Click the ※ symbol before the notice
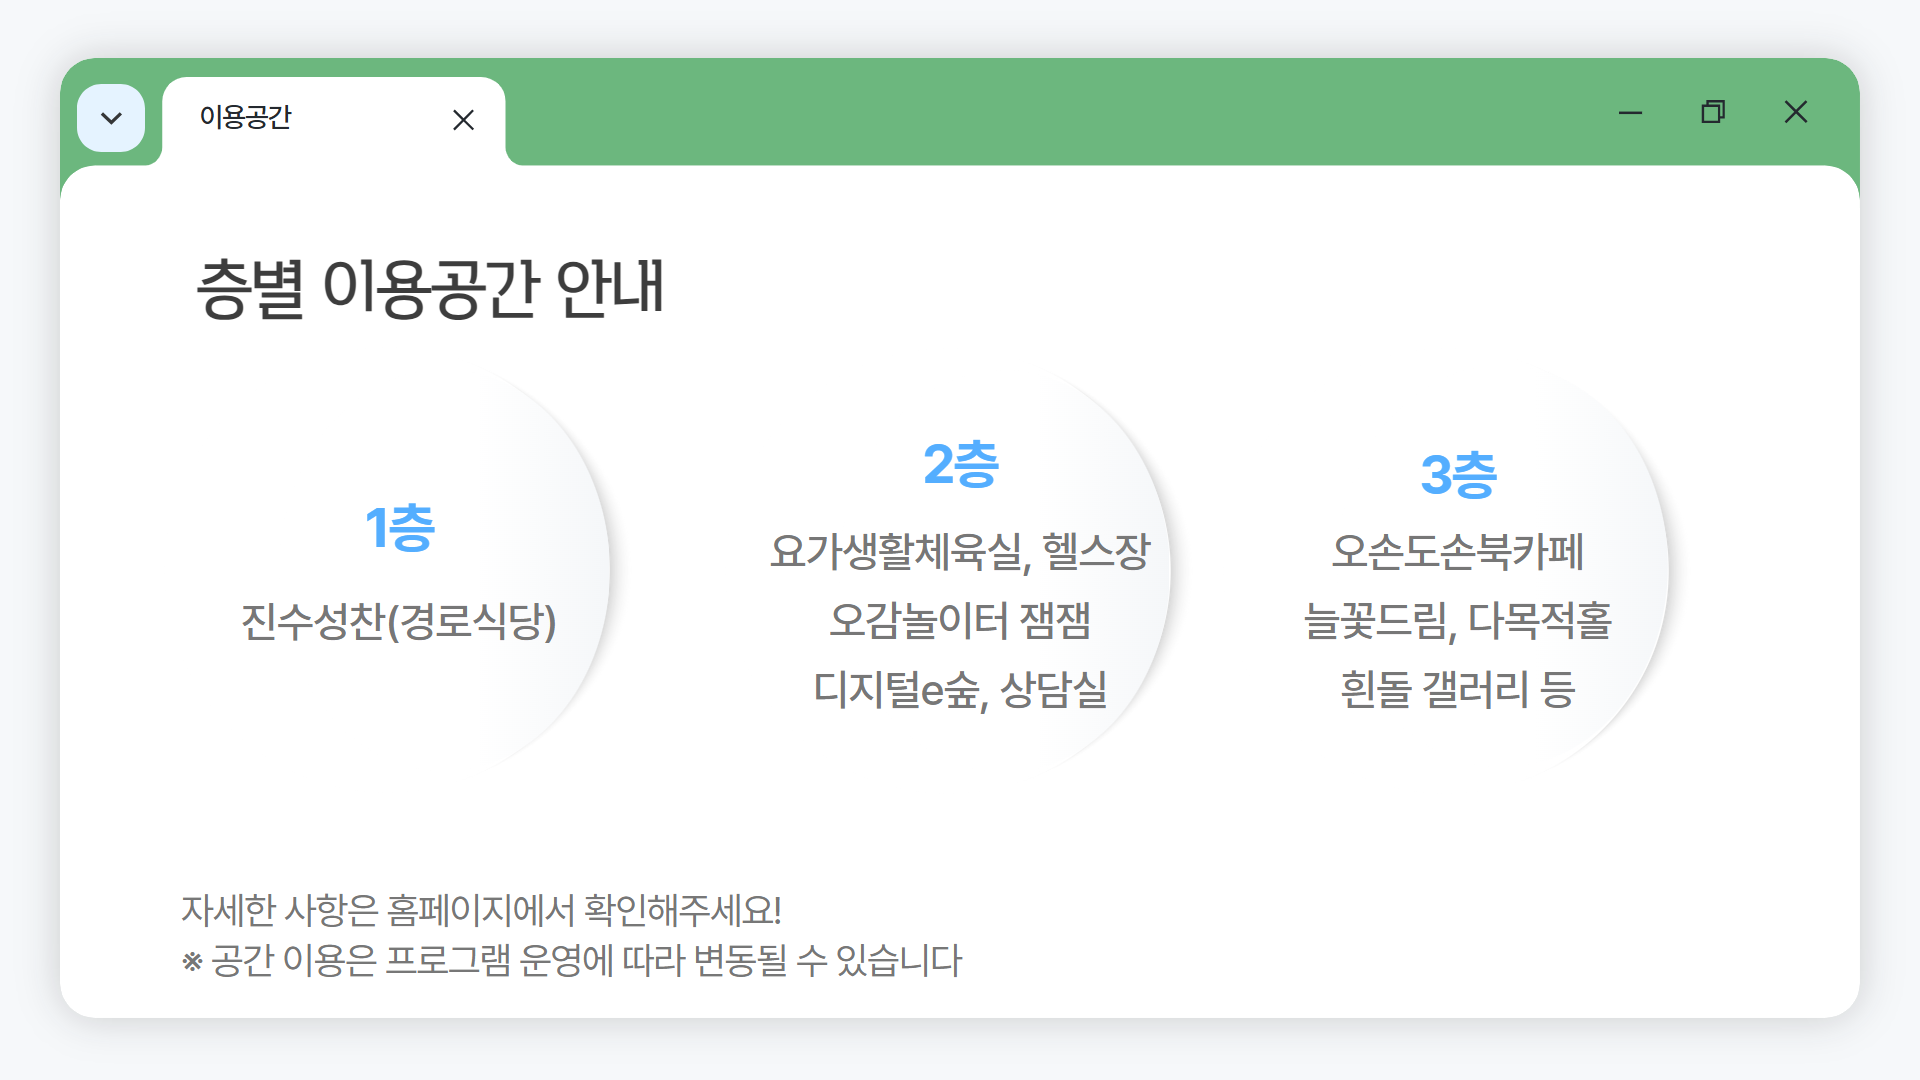This screenshot has width=1920, height=1080. point(192,962)
